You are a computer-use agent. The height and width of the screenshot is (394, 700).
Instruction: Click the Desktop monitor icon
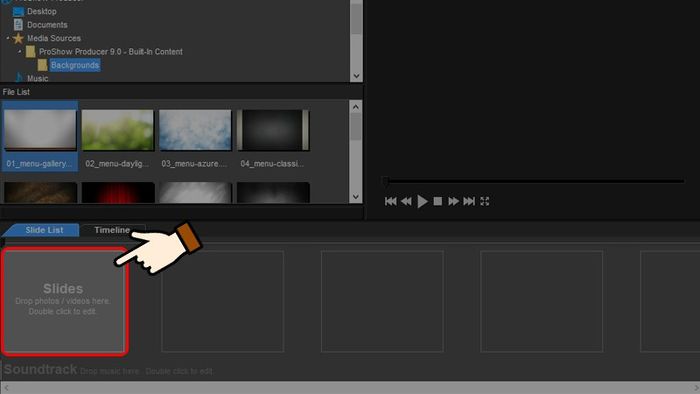pyautogui.click(x=18, y=11)
